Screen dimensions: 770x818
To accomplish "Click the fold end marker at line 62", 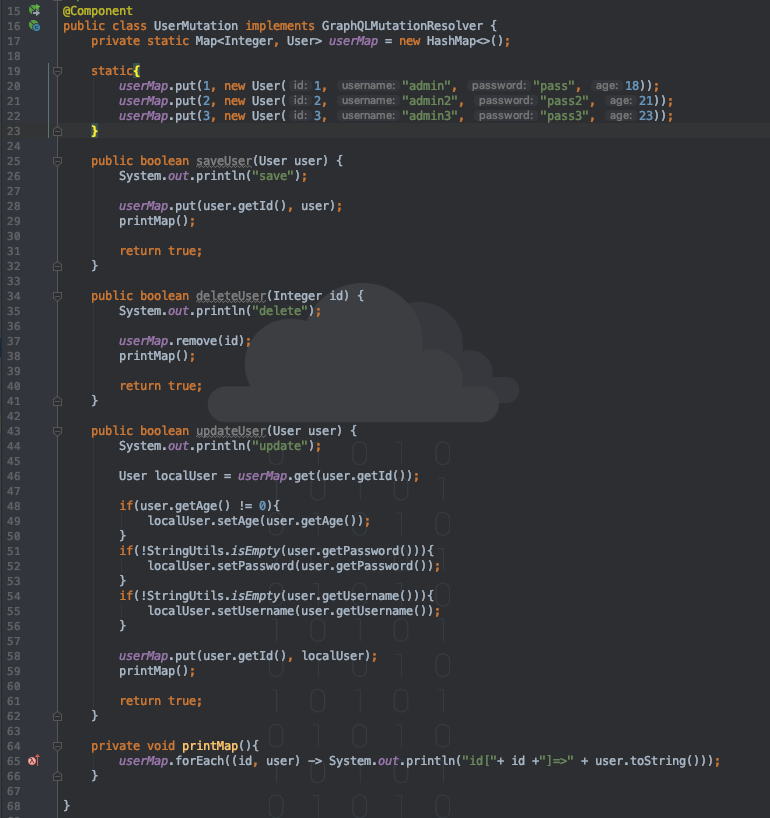I will 57,716.
